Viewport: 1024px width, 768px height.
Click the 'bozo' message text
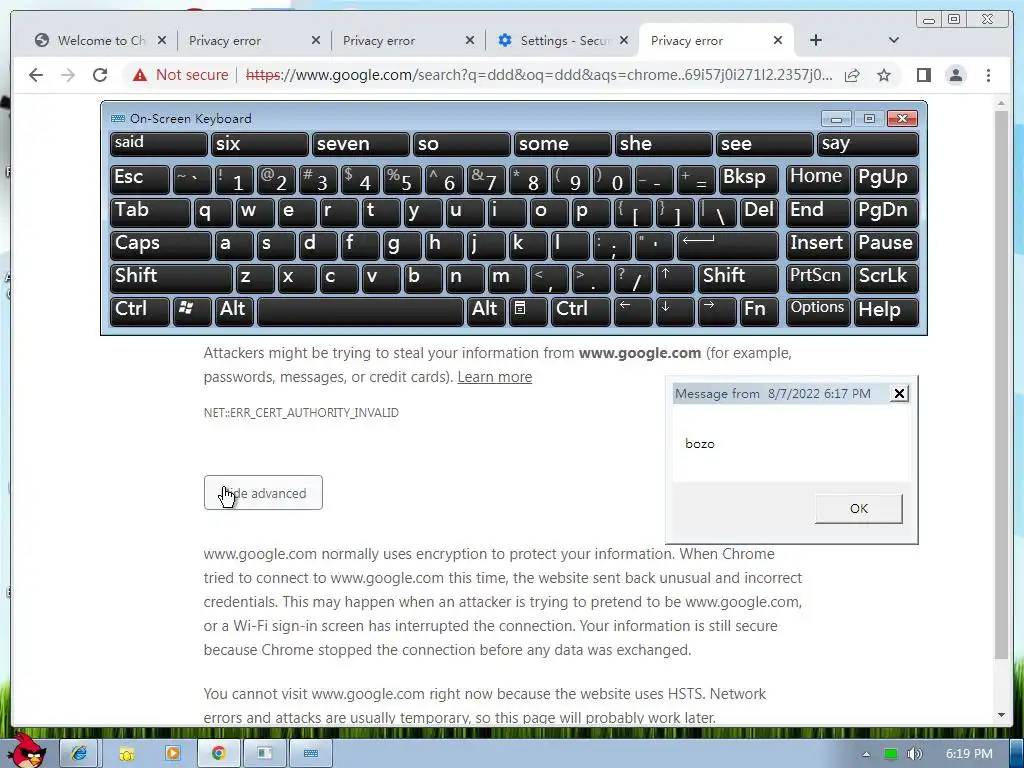[x=699, y=444]
